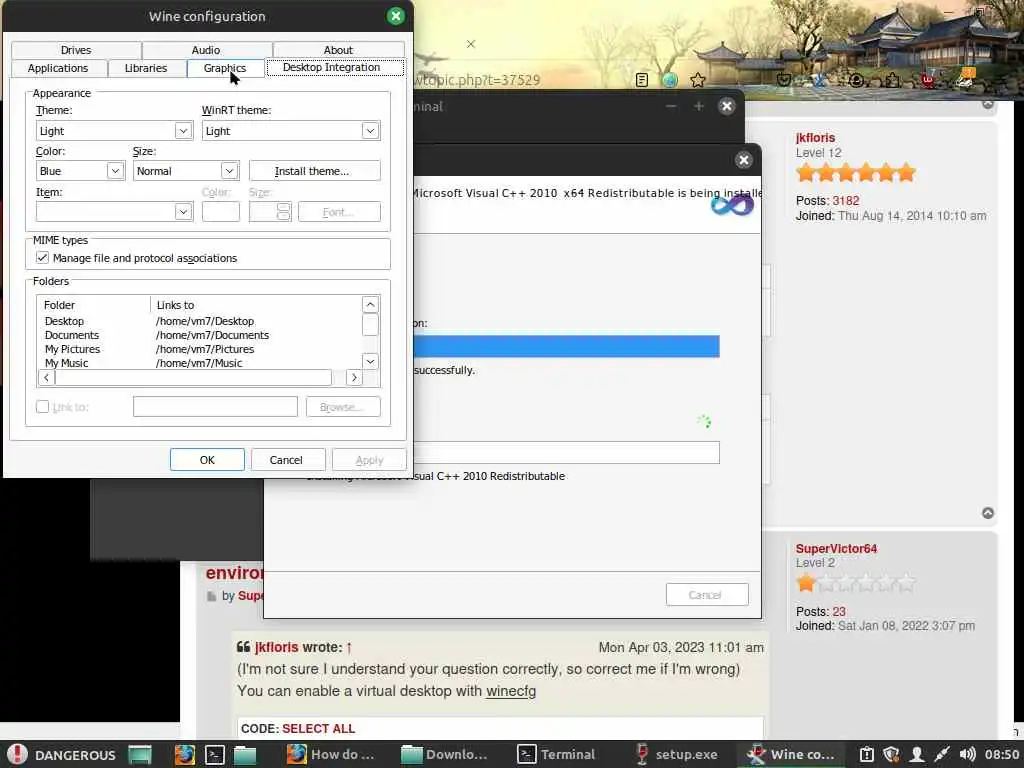
Task: Click the user tray icon
Action: coord(917,754)
